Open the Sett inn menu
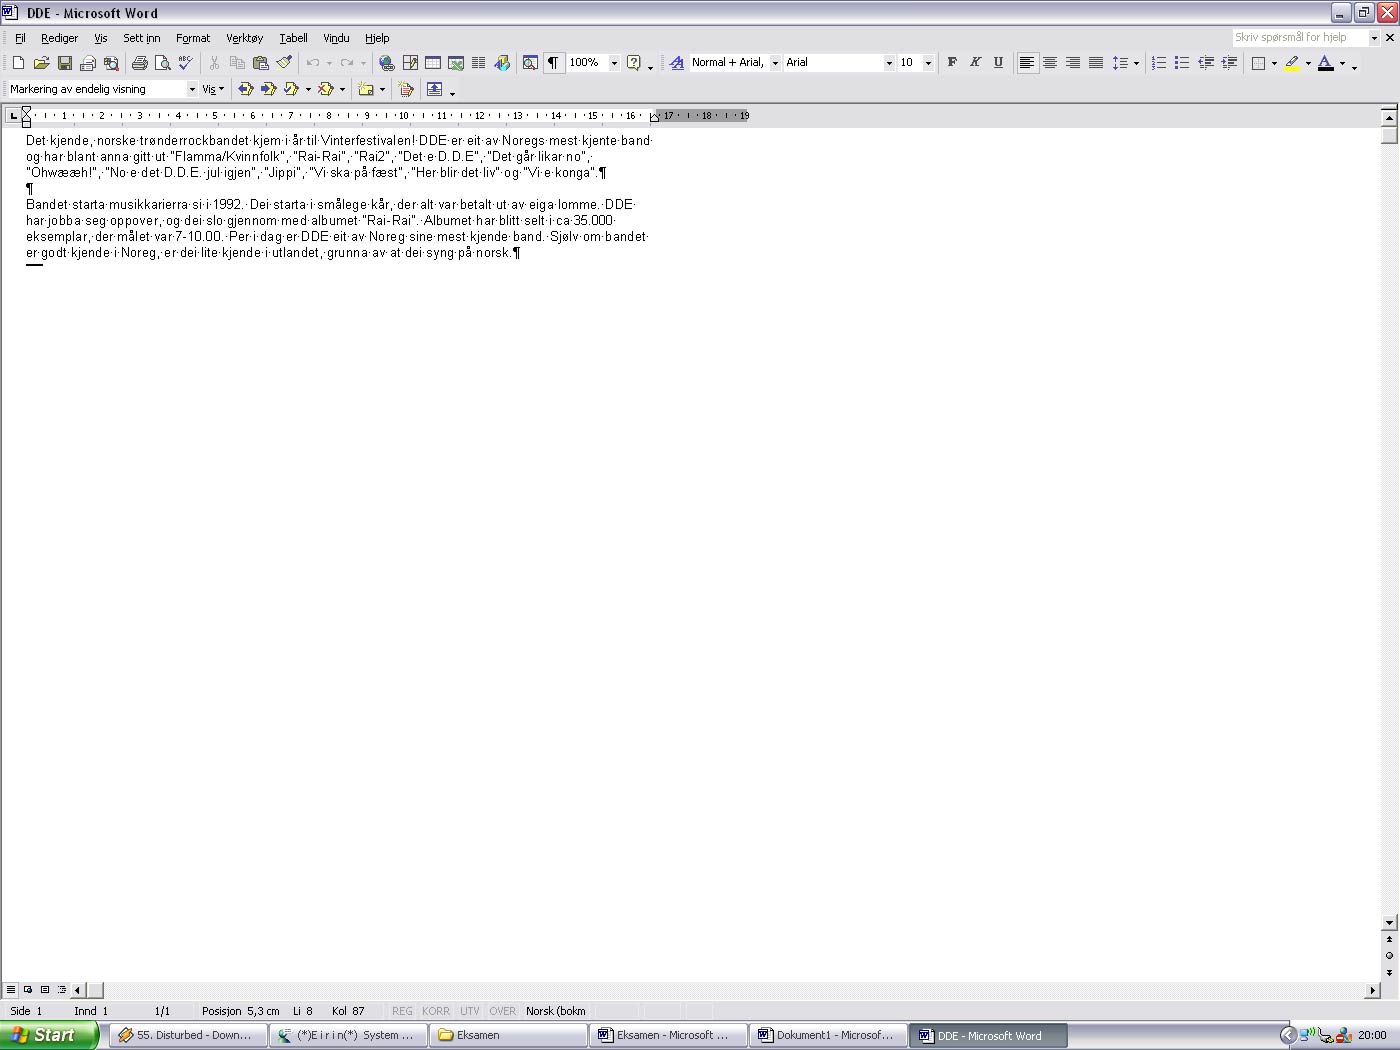The width and height of the screenshot is (1400, 1050). [x=142, y=38]
